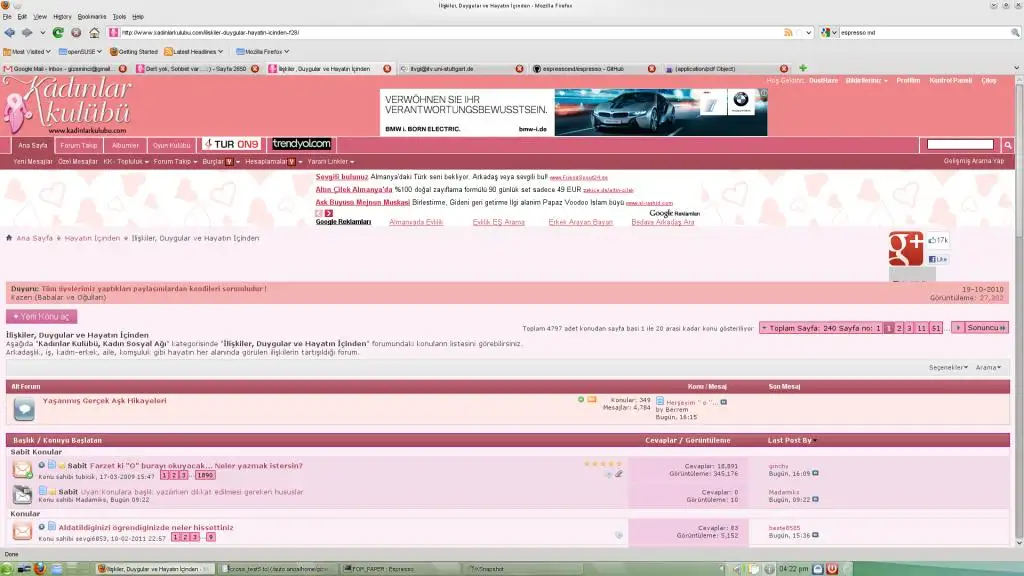Screen dimensions: 1024x576
Task: Open a new tab with green plus icon
Action: (x=803, y=68)
